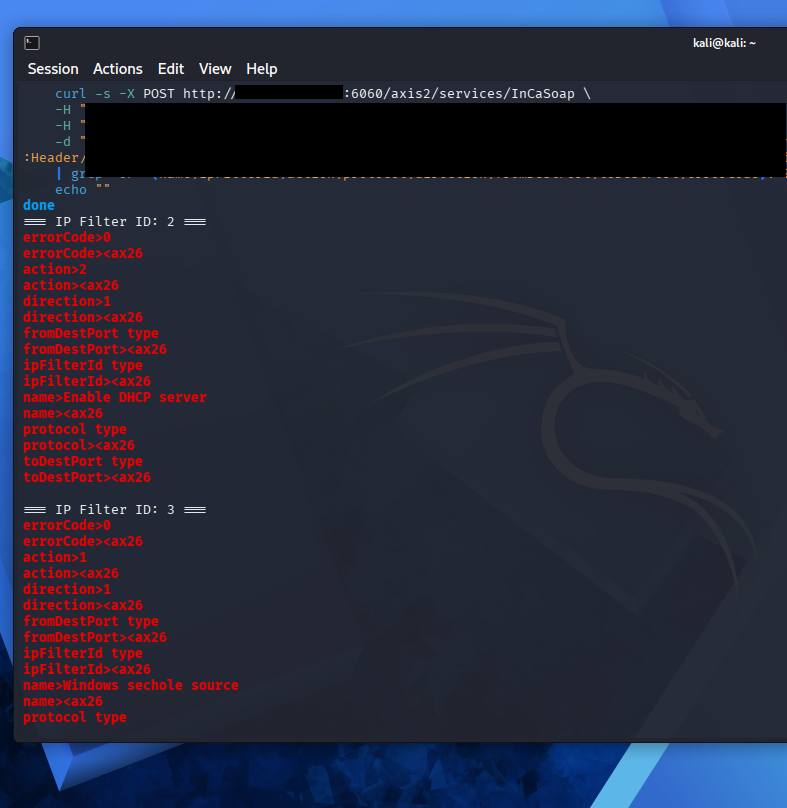
Task: Open the Help menu
Action: [x=261, y=69]
